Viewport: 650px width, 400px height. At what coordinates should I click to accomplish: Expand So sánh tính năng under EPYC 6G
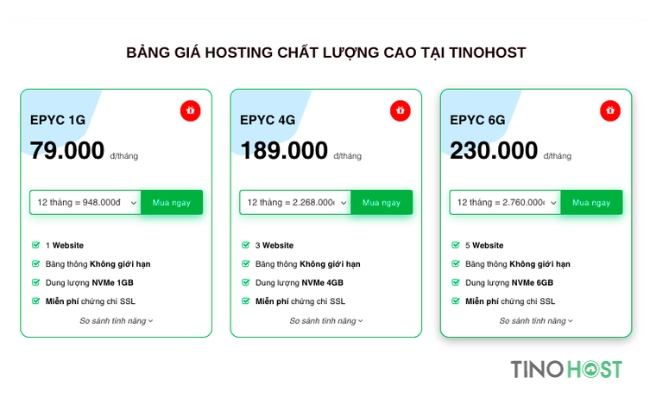536,321
